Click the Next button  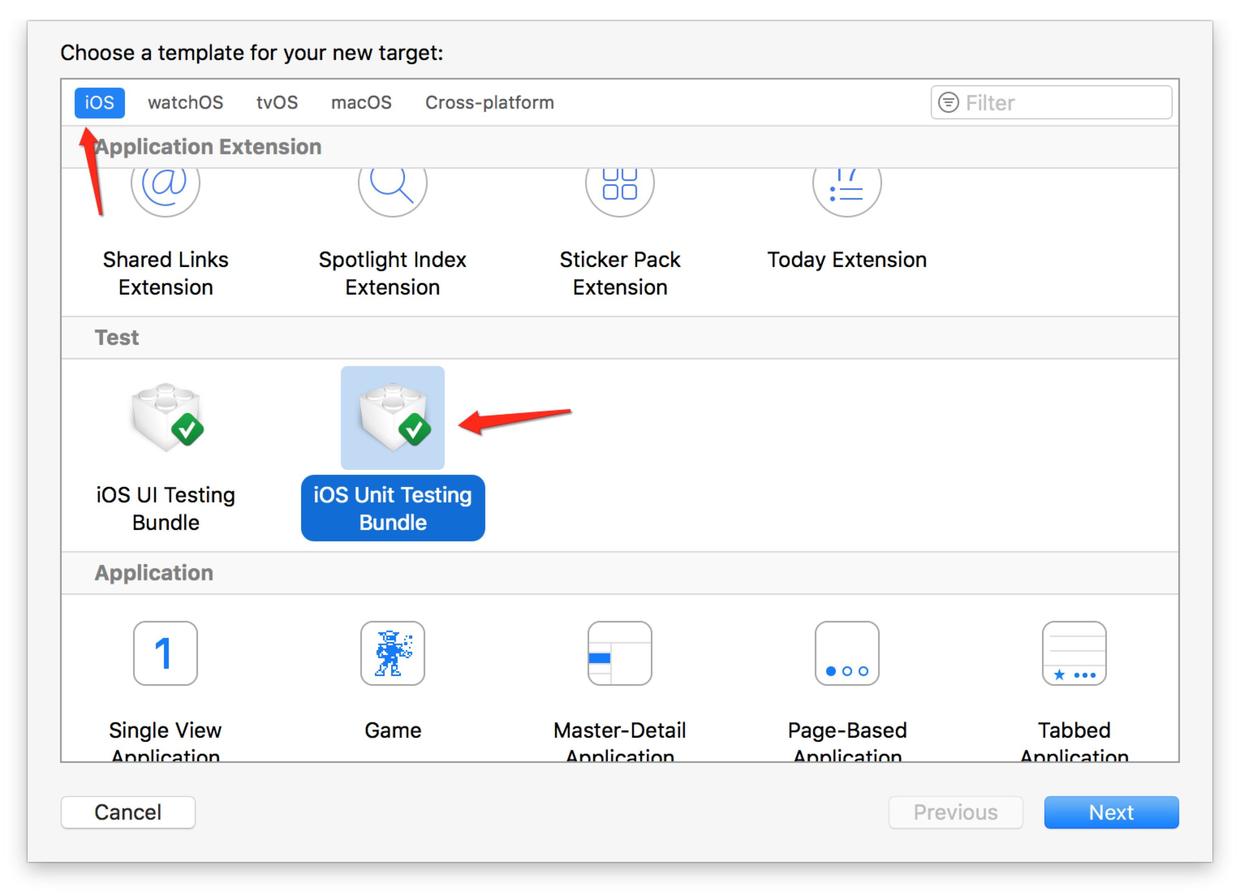[x=1111, y=812]
